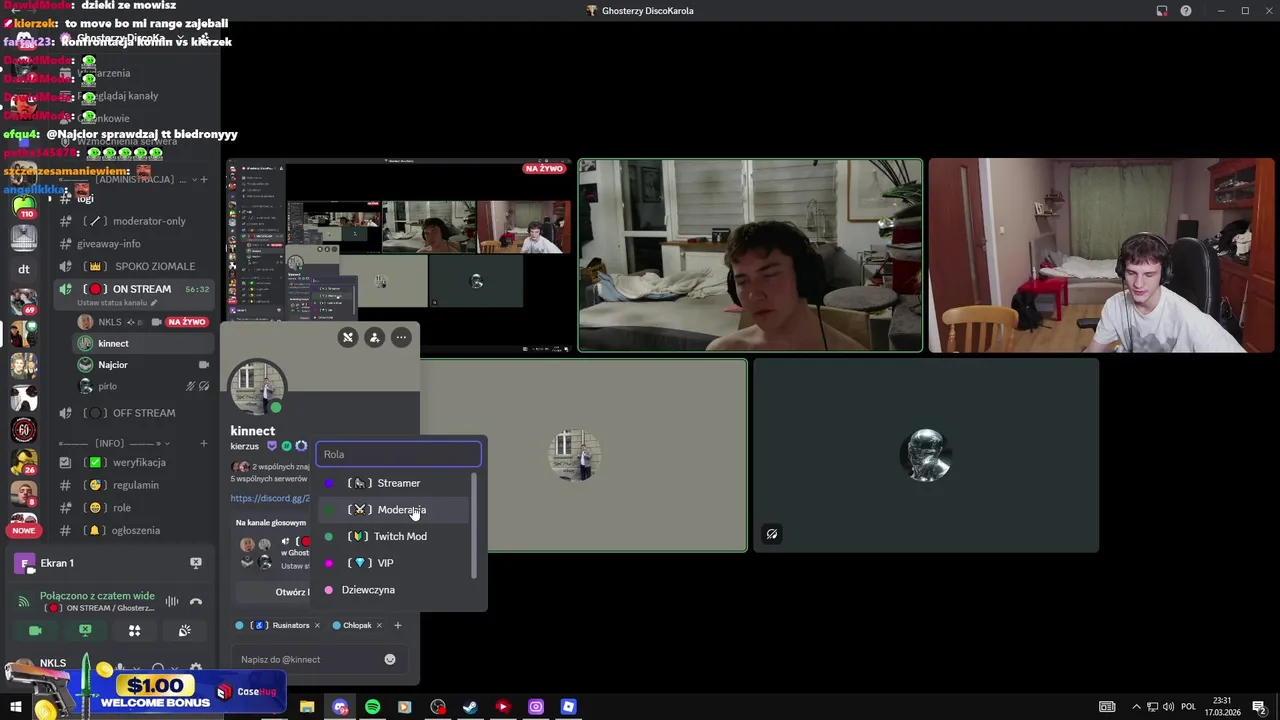Open the moderator-only text channel
The width and height of the screenshot is (1280, 720).
(135, 221)
